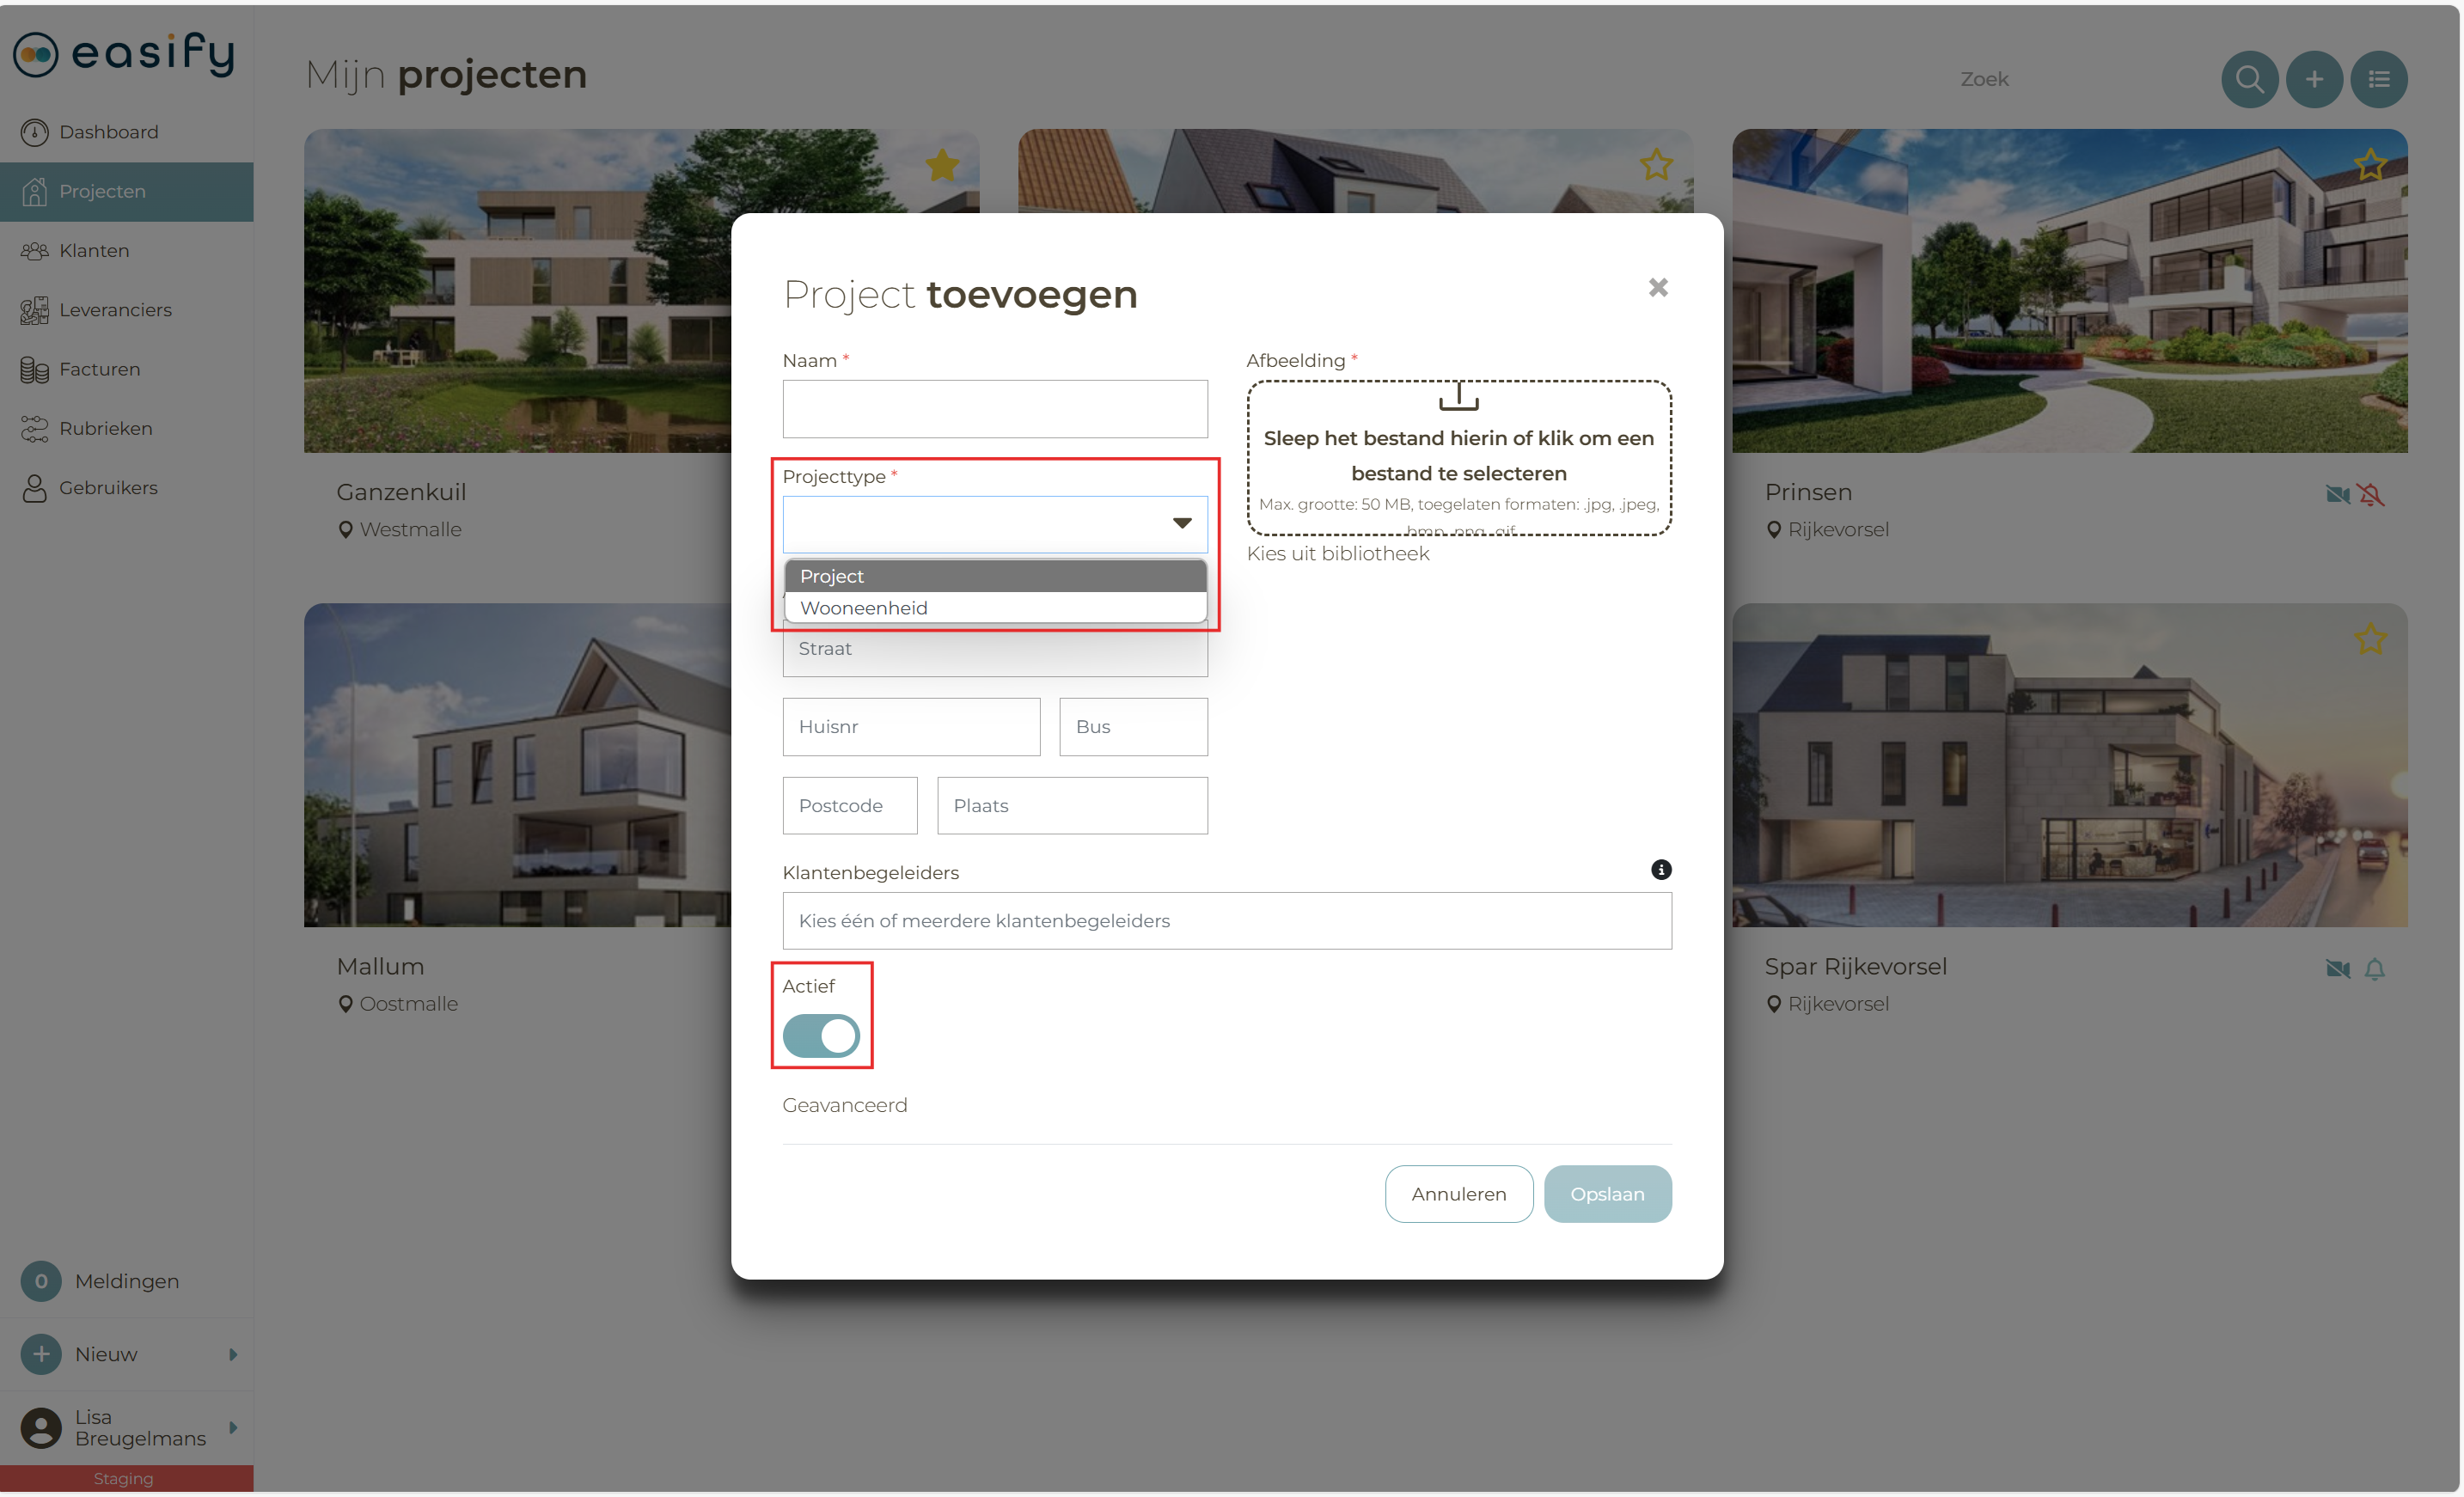Click Spar Rijkevorsel bell icon
The width and height of the screenshot is (2464, 1497).
2375,968
